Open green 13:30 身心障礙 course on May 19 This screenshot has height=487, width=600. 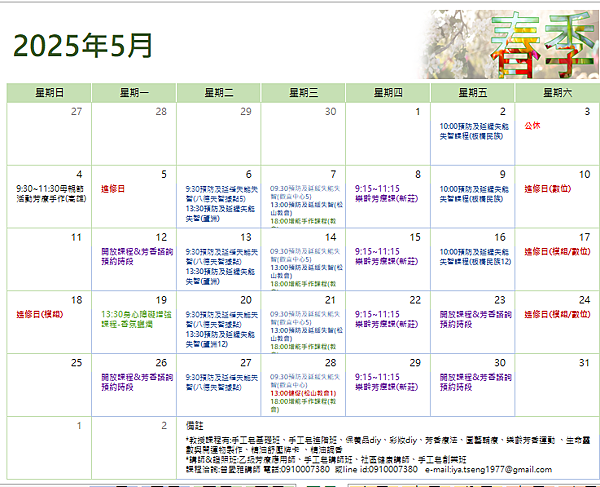(136, 319)
